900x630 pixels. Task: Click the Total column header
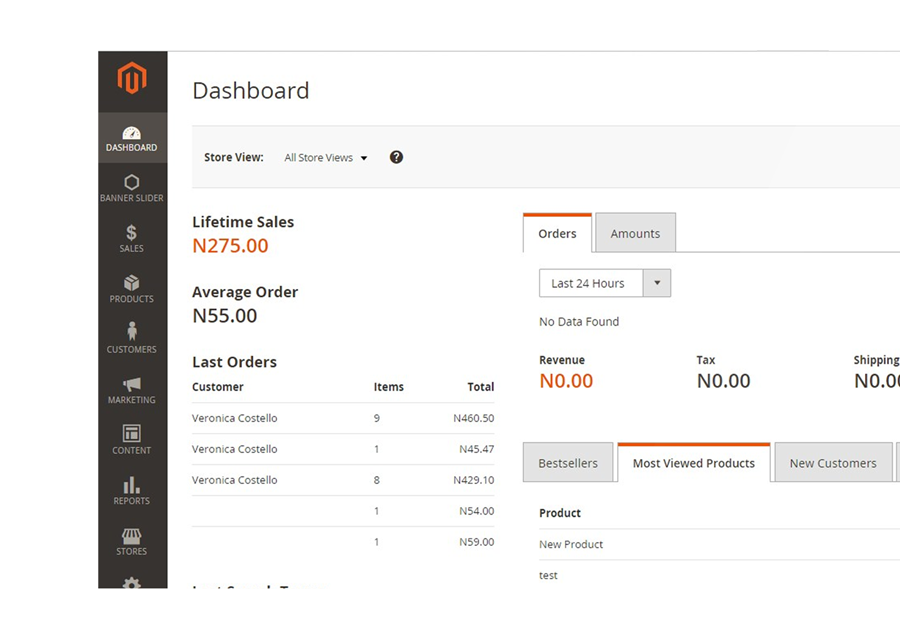[x=480, y=387]
